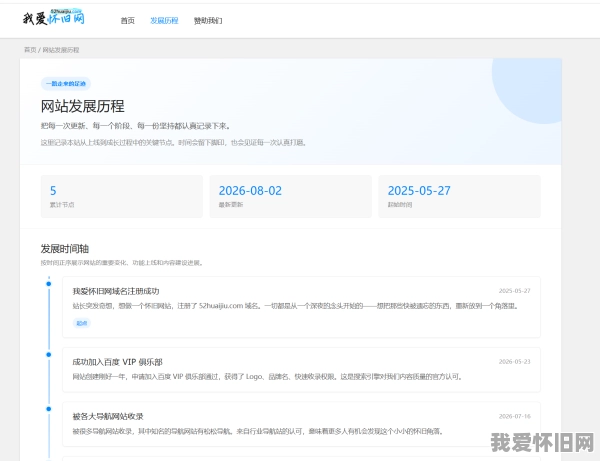This screenshot has height=461, width=600.
Task: Click timeline dot for 成功加入百度 VIP 俱乐部
Action: coord(49,355)
